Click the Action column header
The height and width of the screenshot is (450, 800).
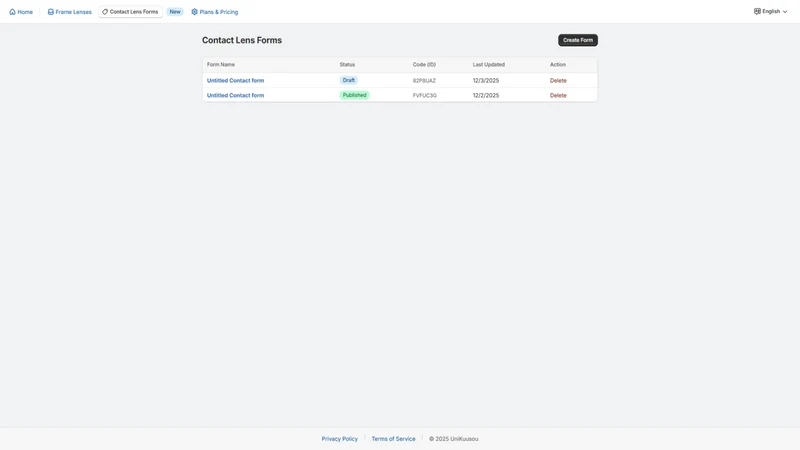click(x=558, y=65)
